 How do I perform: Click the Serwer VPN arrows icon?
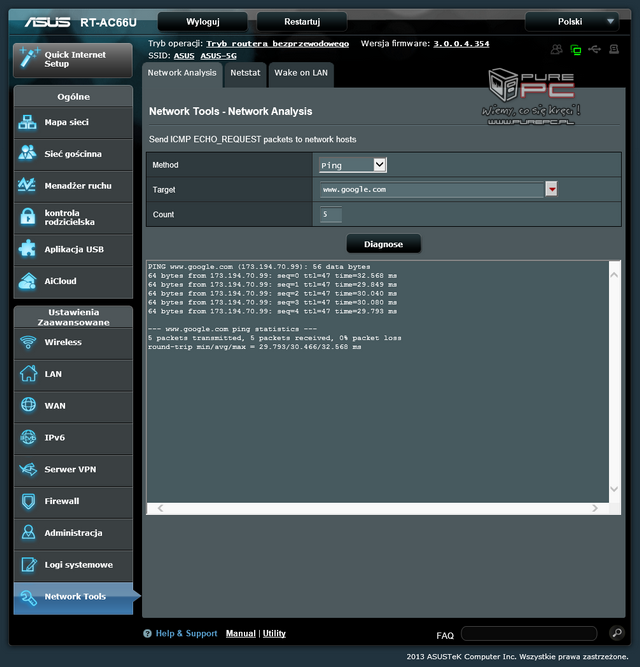point(28,469)
